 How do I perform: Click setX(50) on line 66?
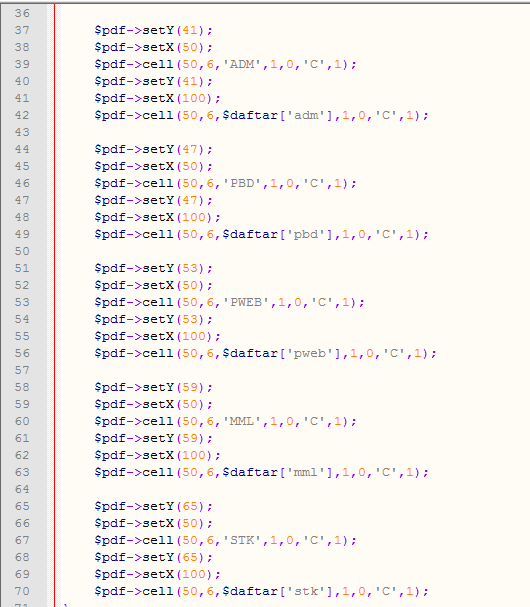173,523
